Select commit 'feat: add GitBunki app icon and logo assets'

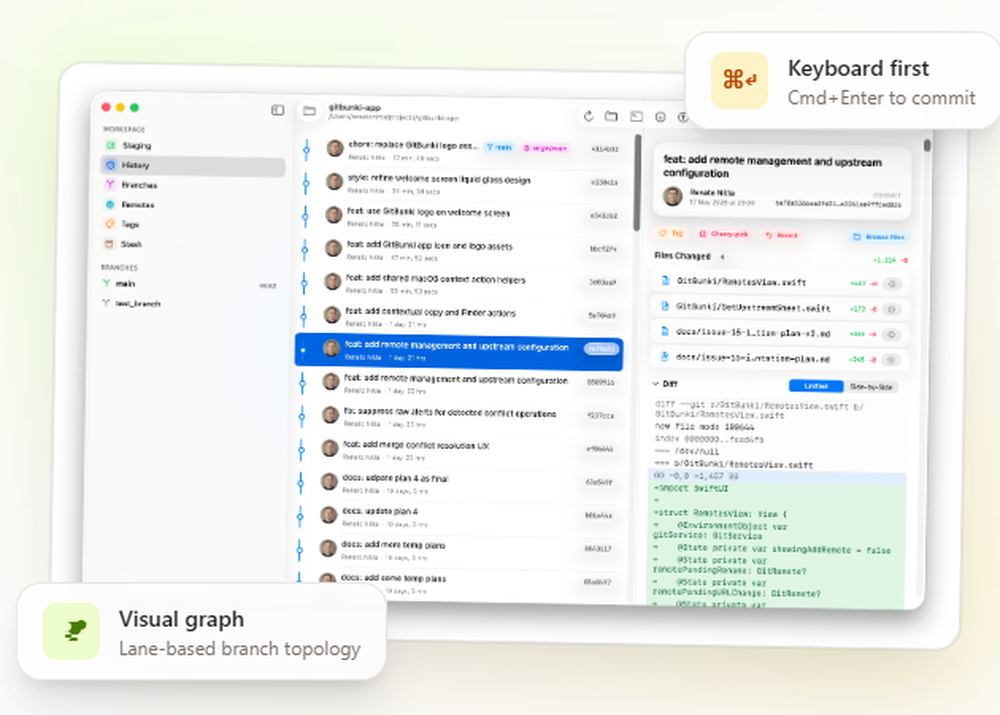460,249
